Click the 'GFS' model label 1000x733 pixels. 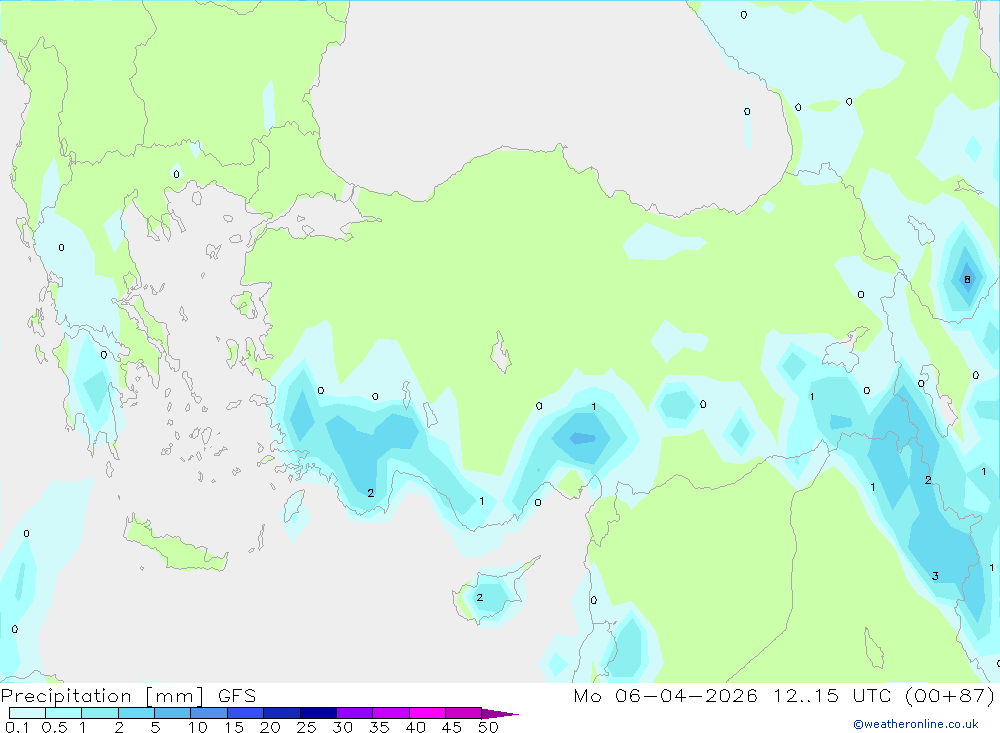point(237,696)
